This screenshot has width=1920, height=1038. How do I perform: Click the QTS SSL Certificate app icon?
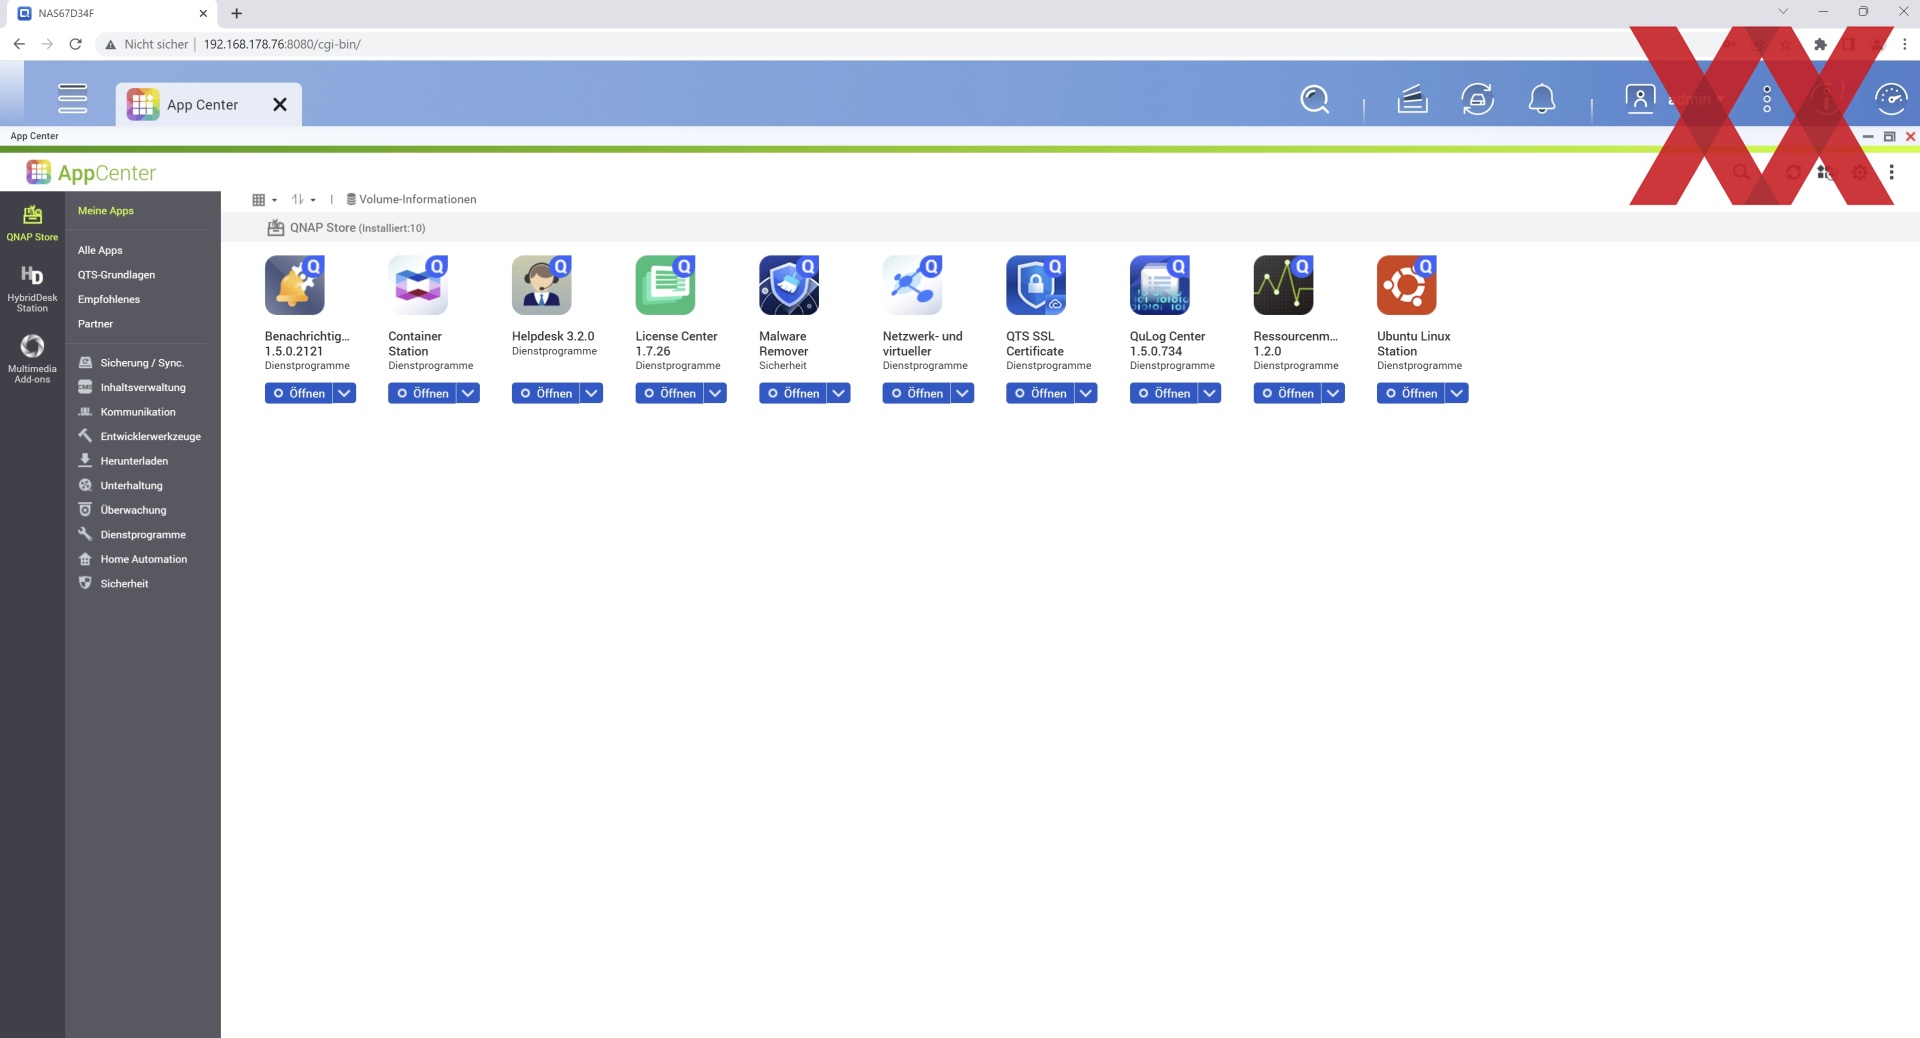pos(1036,285)
